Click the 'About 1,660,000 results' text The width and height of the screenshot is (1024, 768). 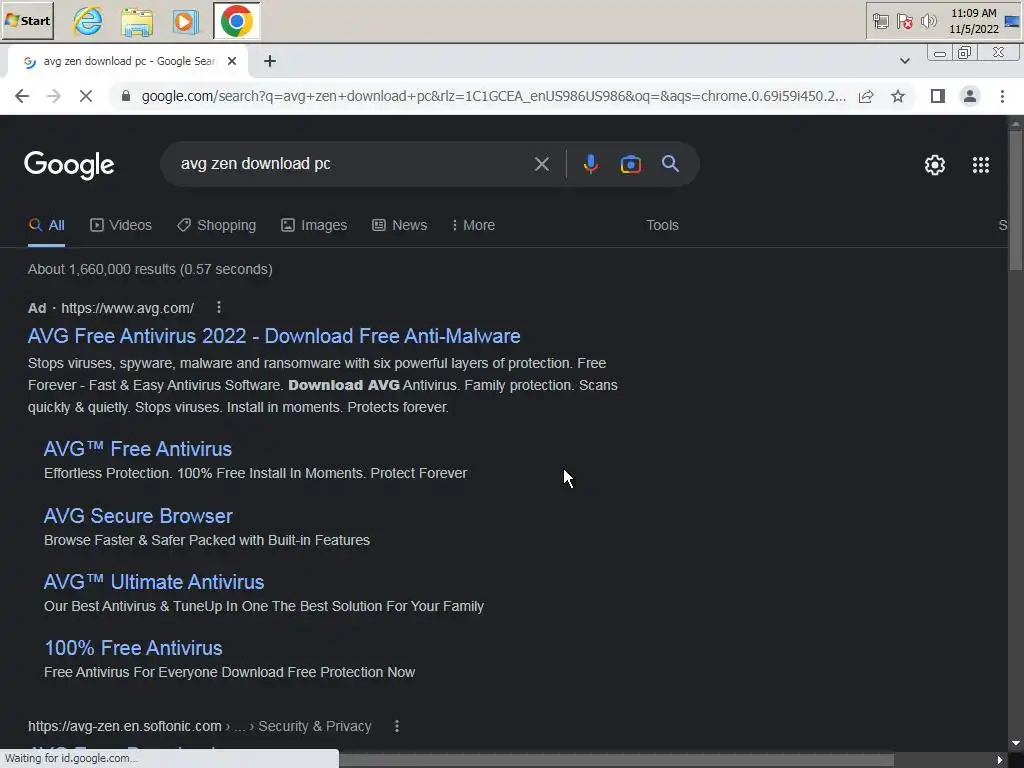150,269
